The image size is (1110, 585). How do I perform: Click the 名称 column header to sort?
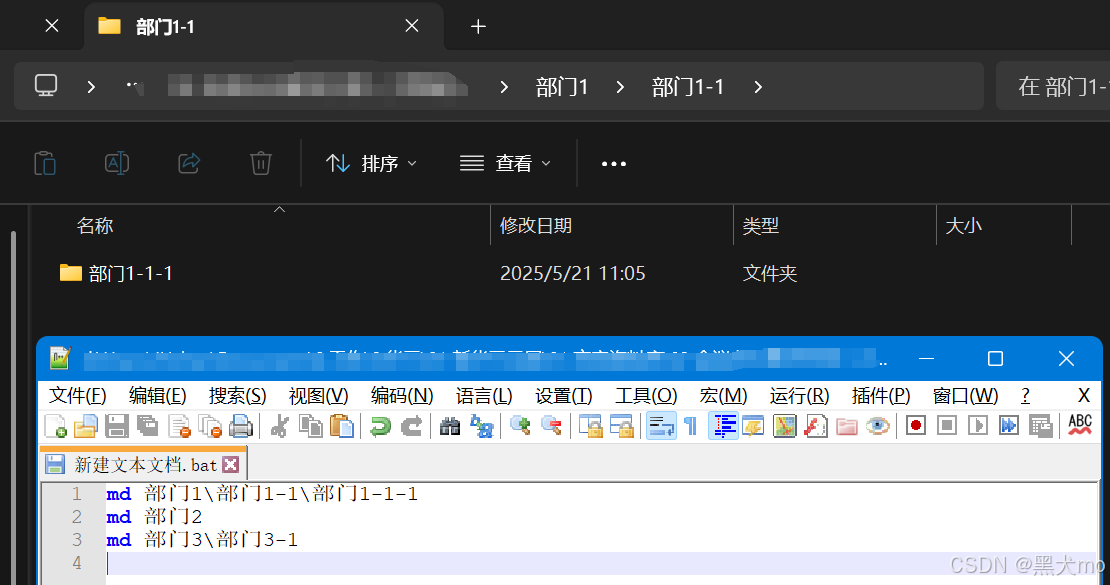click(95, 226)
